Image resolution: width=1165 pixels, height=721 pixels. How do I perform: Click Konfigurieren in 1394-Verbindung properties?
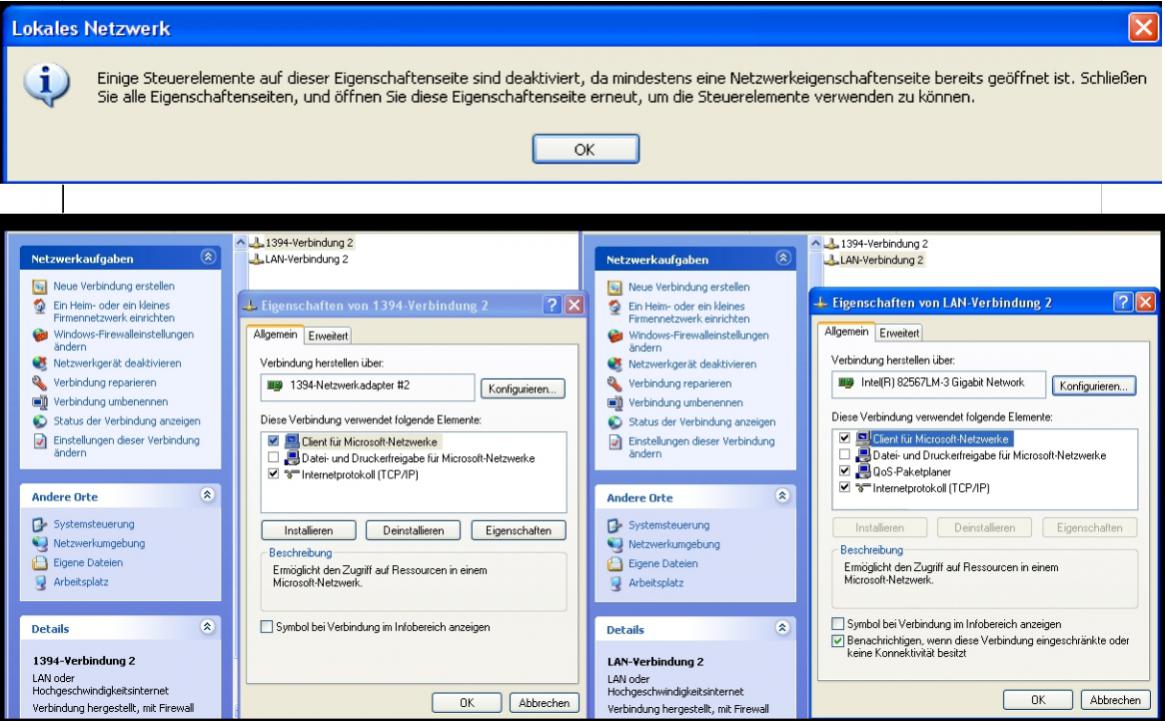pyautogui.click(x=522, y=389)
